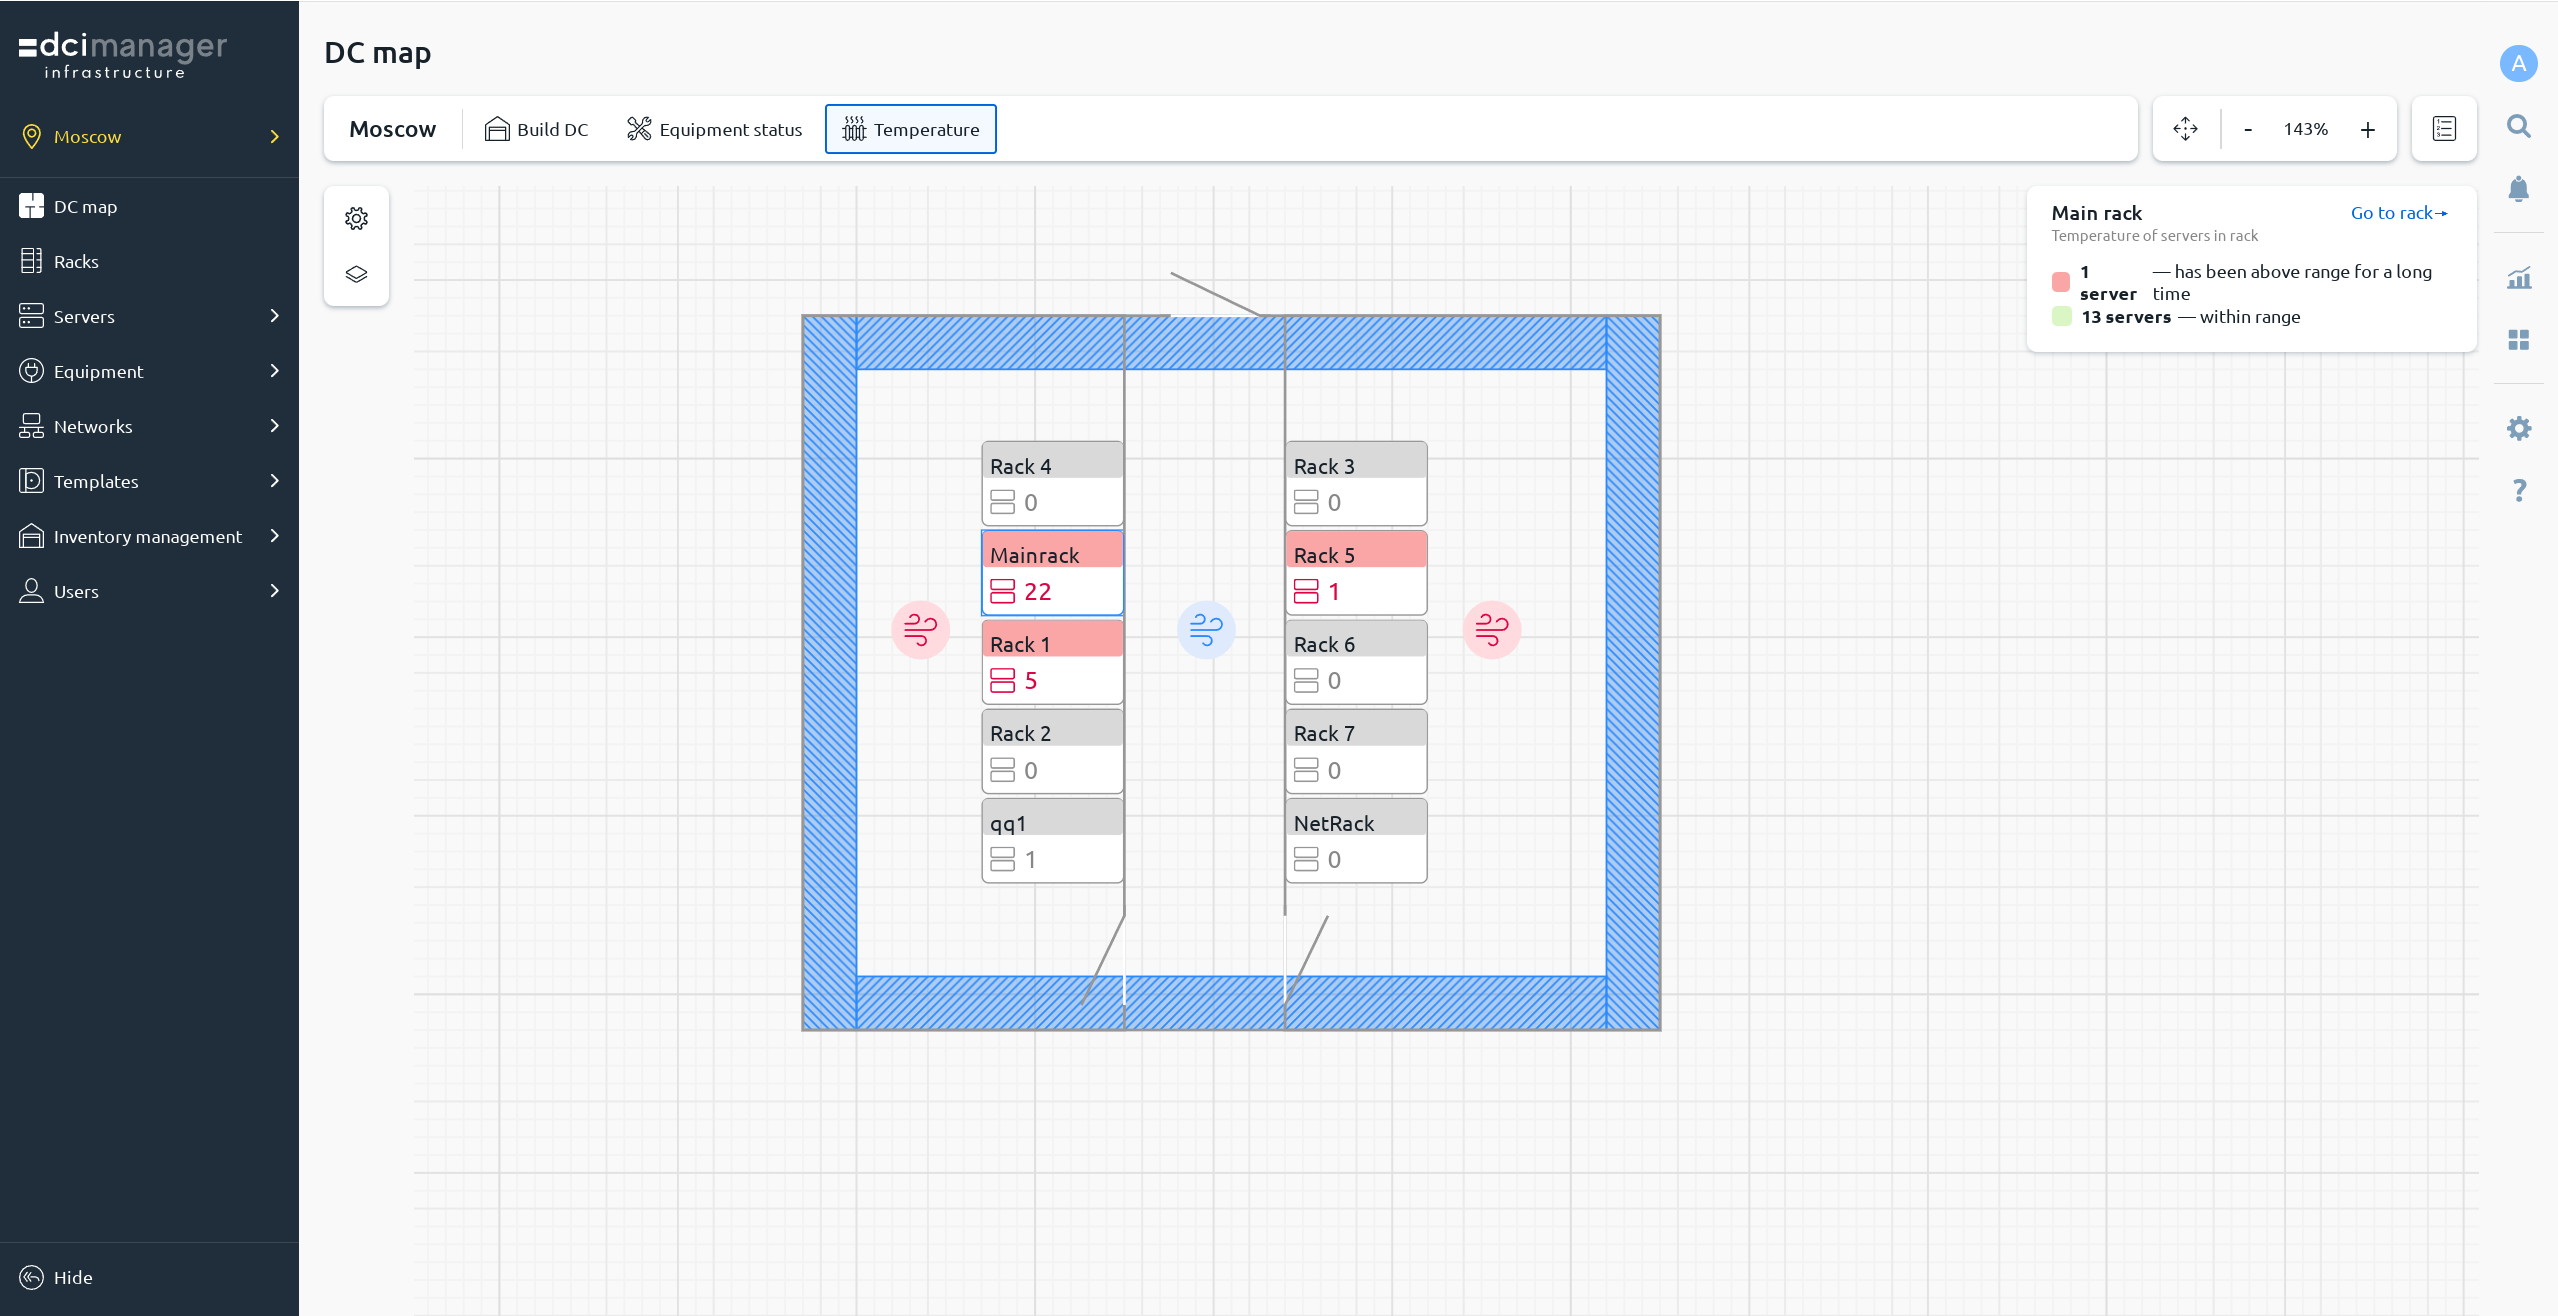Open the statistics chart icon
Screen dimensions: 2558x1316
tap(2518, 279)
